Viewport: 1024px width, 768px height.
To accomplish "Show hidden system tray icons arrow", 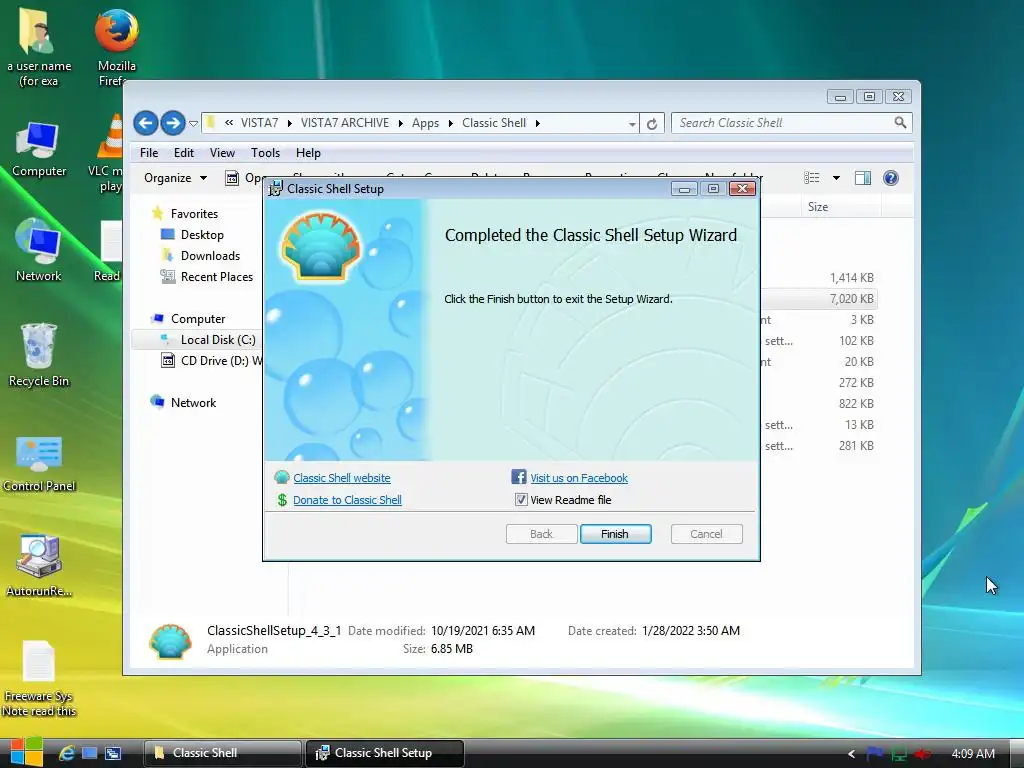I will (x=851, y=754).
